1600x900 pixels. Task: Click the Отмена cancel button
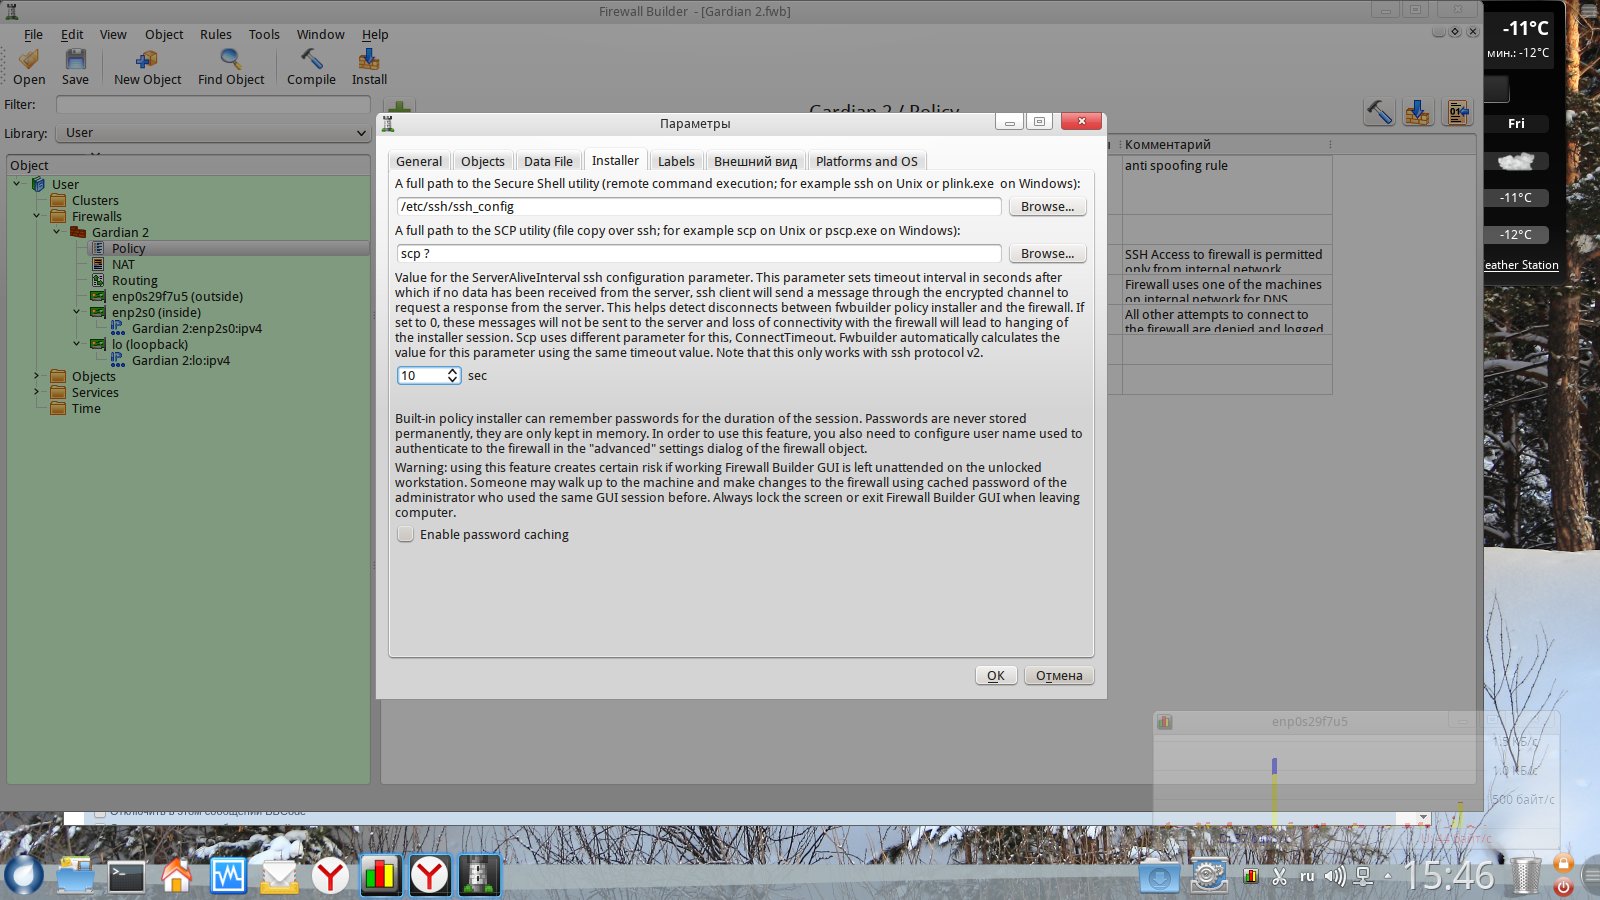[1059, 676]
